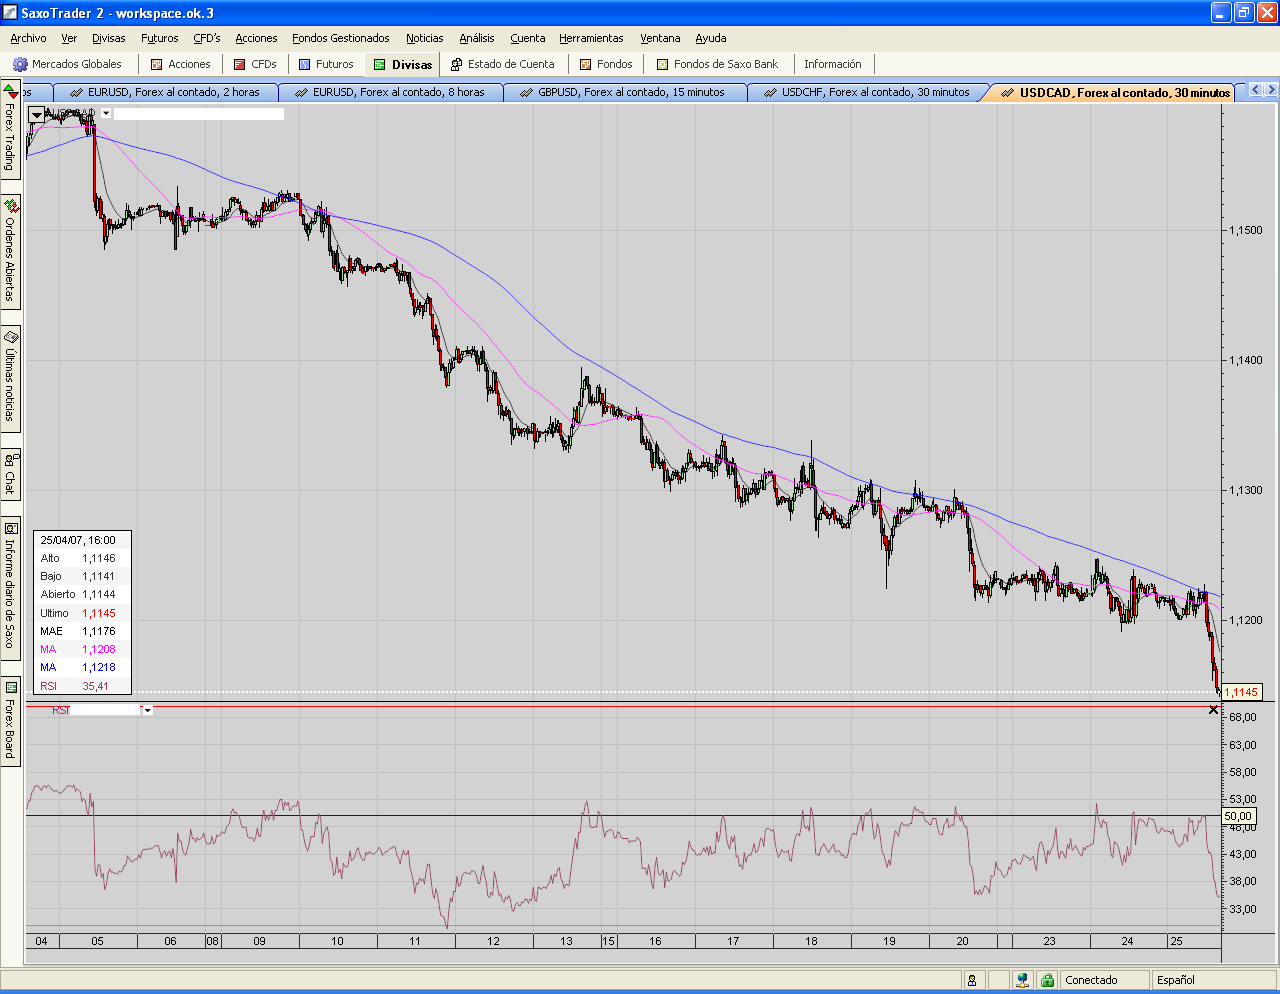Click the Futuros toolbar icon
1280x994 pixels.
point(305,64)
